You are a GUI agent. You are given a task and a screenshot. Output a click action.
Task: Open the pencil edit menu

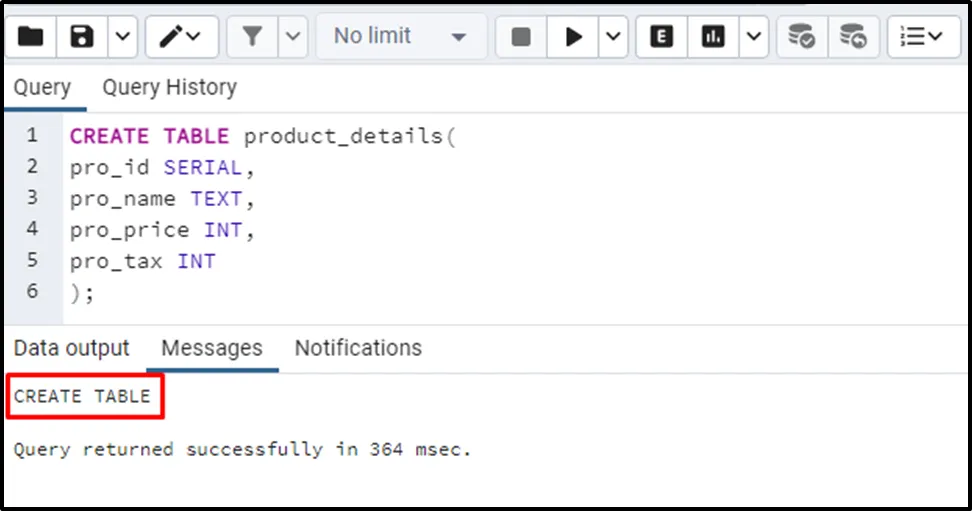(181, 37)
